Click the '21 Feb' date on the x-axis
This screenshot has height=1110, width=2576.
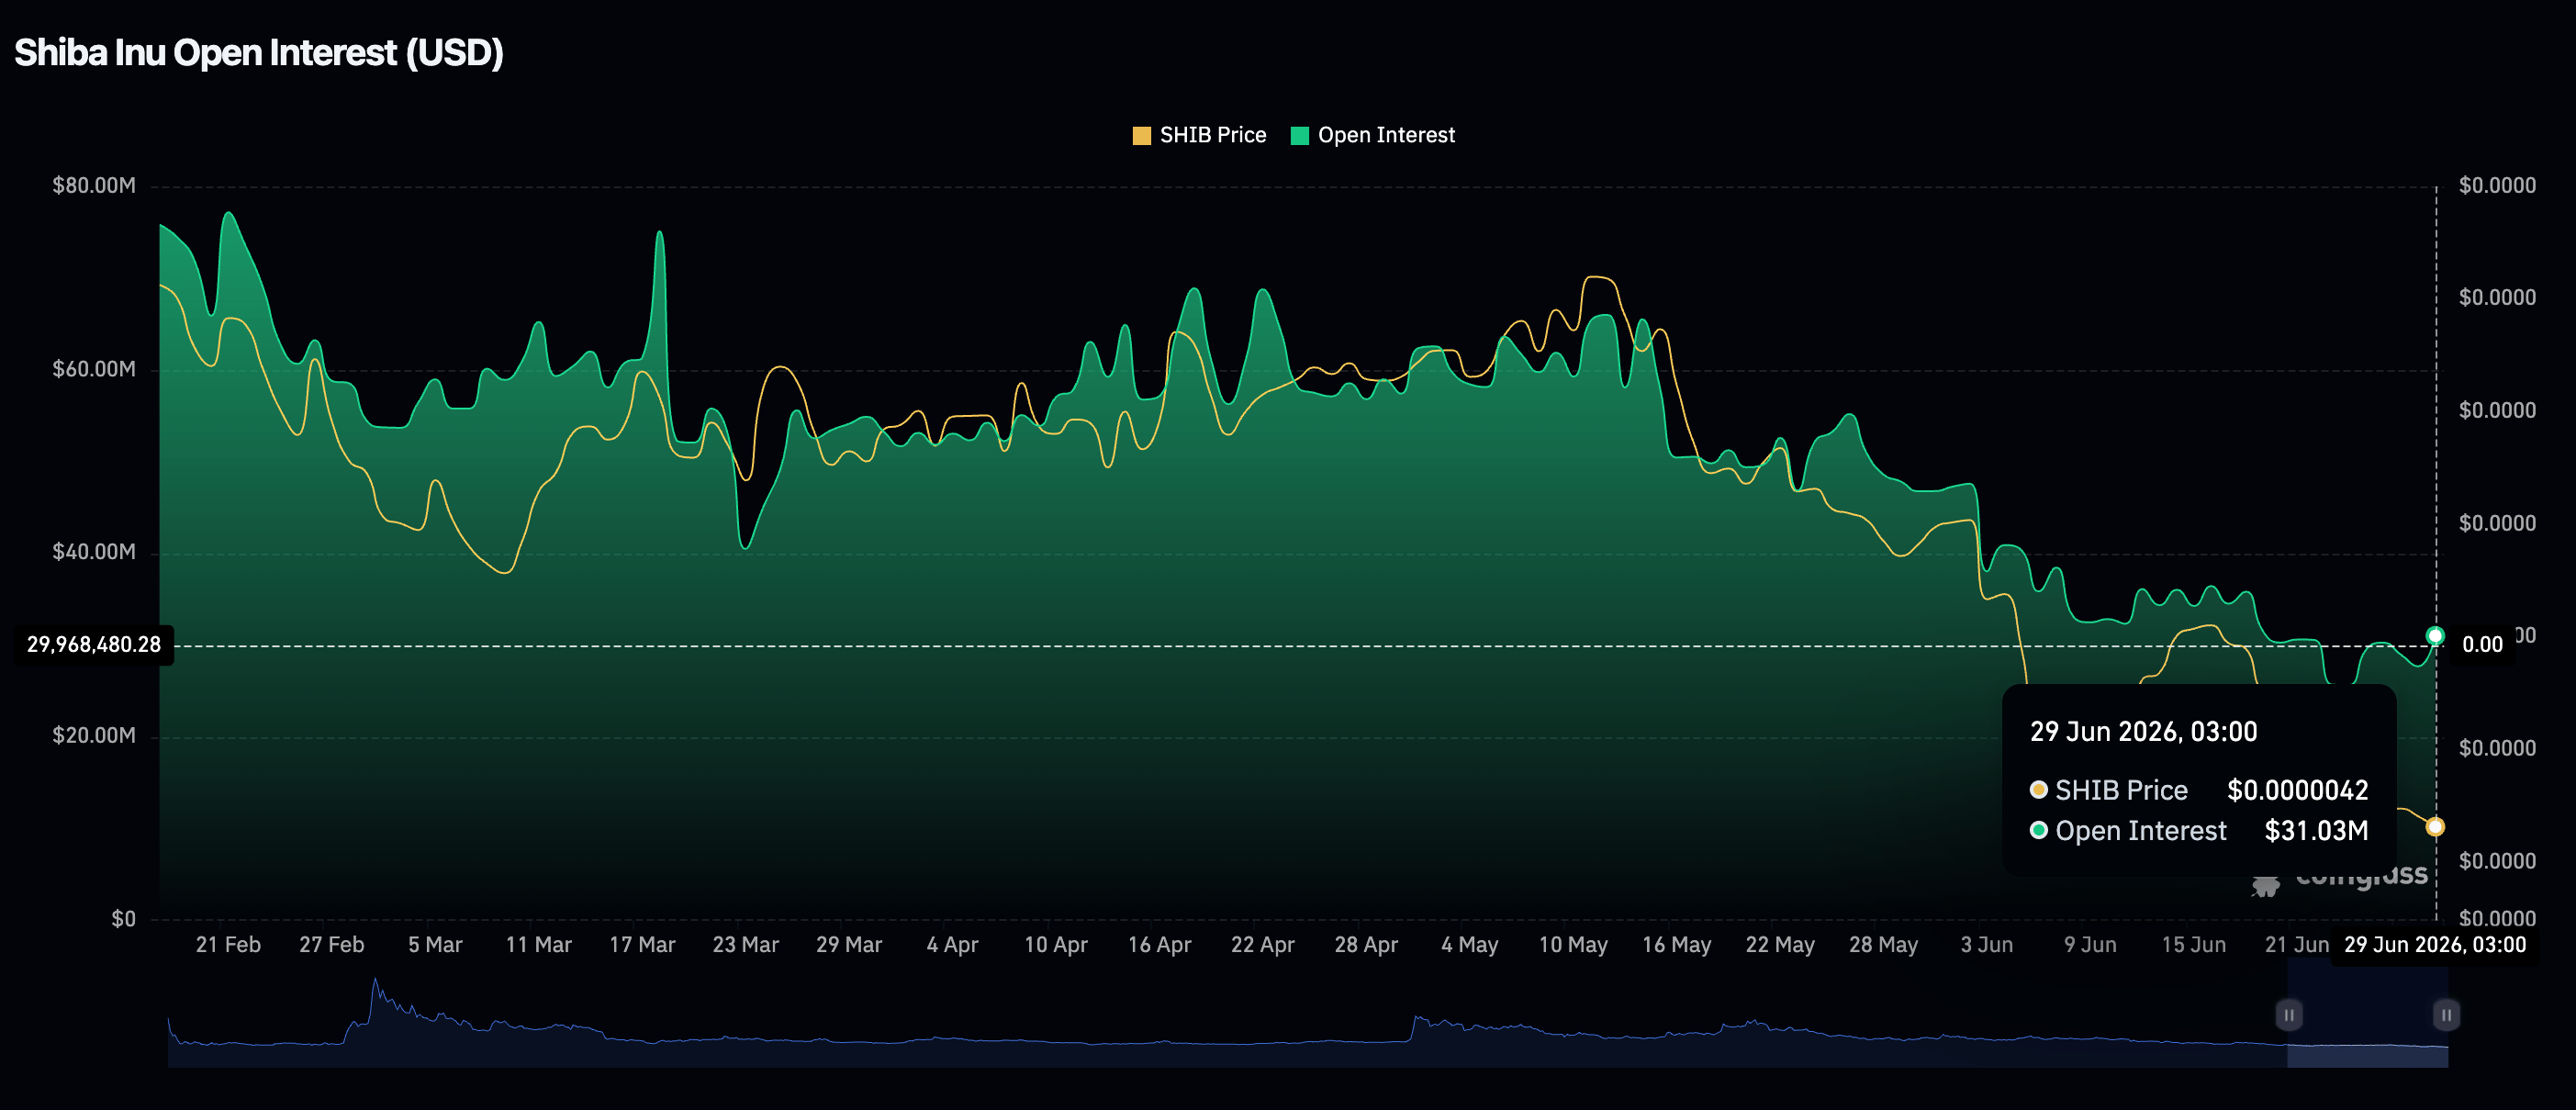[x=228, y=945]
